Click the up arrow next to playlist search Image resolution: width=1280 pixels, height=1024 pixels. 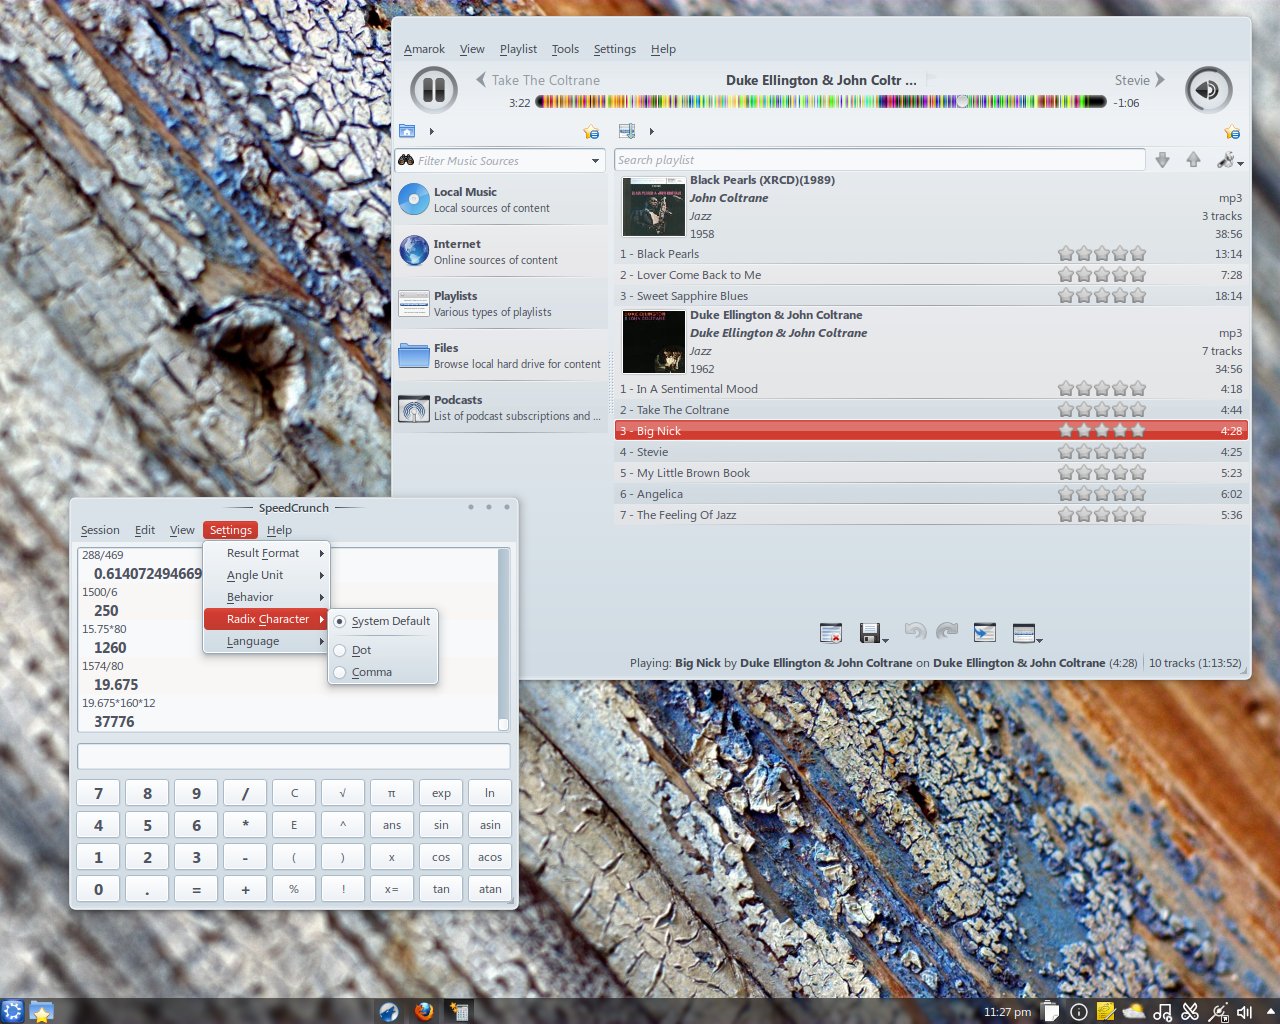[1193, 160]
